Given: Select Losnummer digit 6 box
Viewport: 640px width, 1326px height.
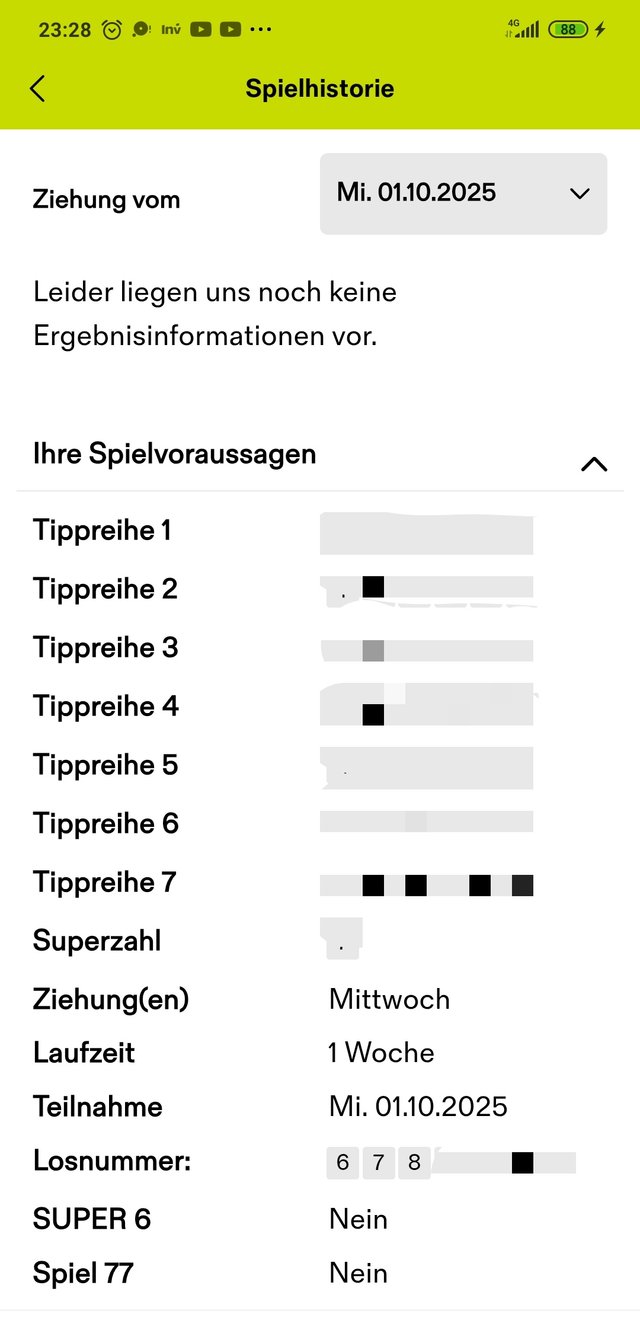Looking at the screenshot, I should coord(342,1162).
